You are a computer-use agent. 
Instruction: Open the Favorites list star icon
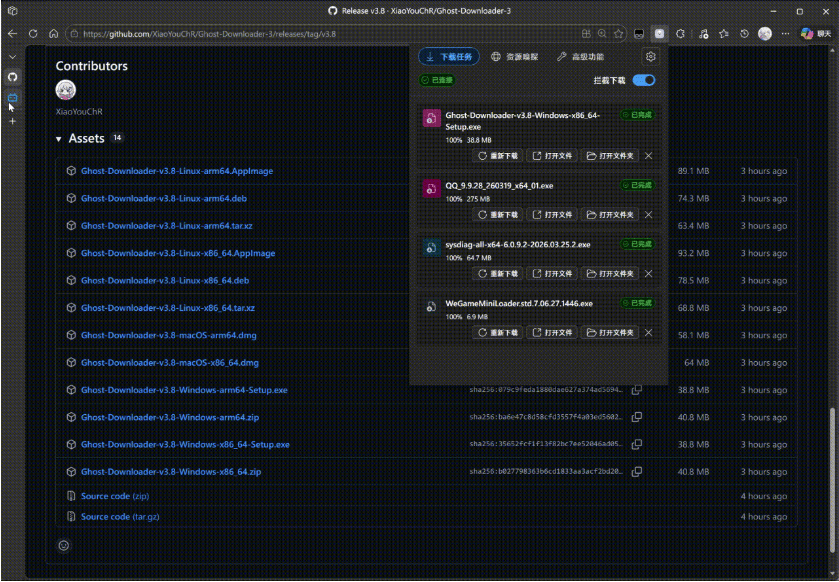pyautogui.click(x=724, y=34)
